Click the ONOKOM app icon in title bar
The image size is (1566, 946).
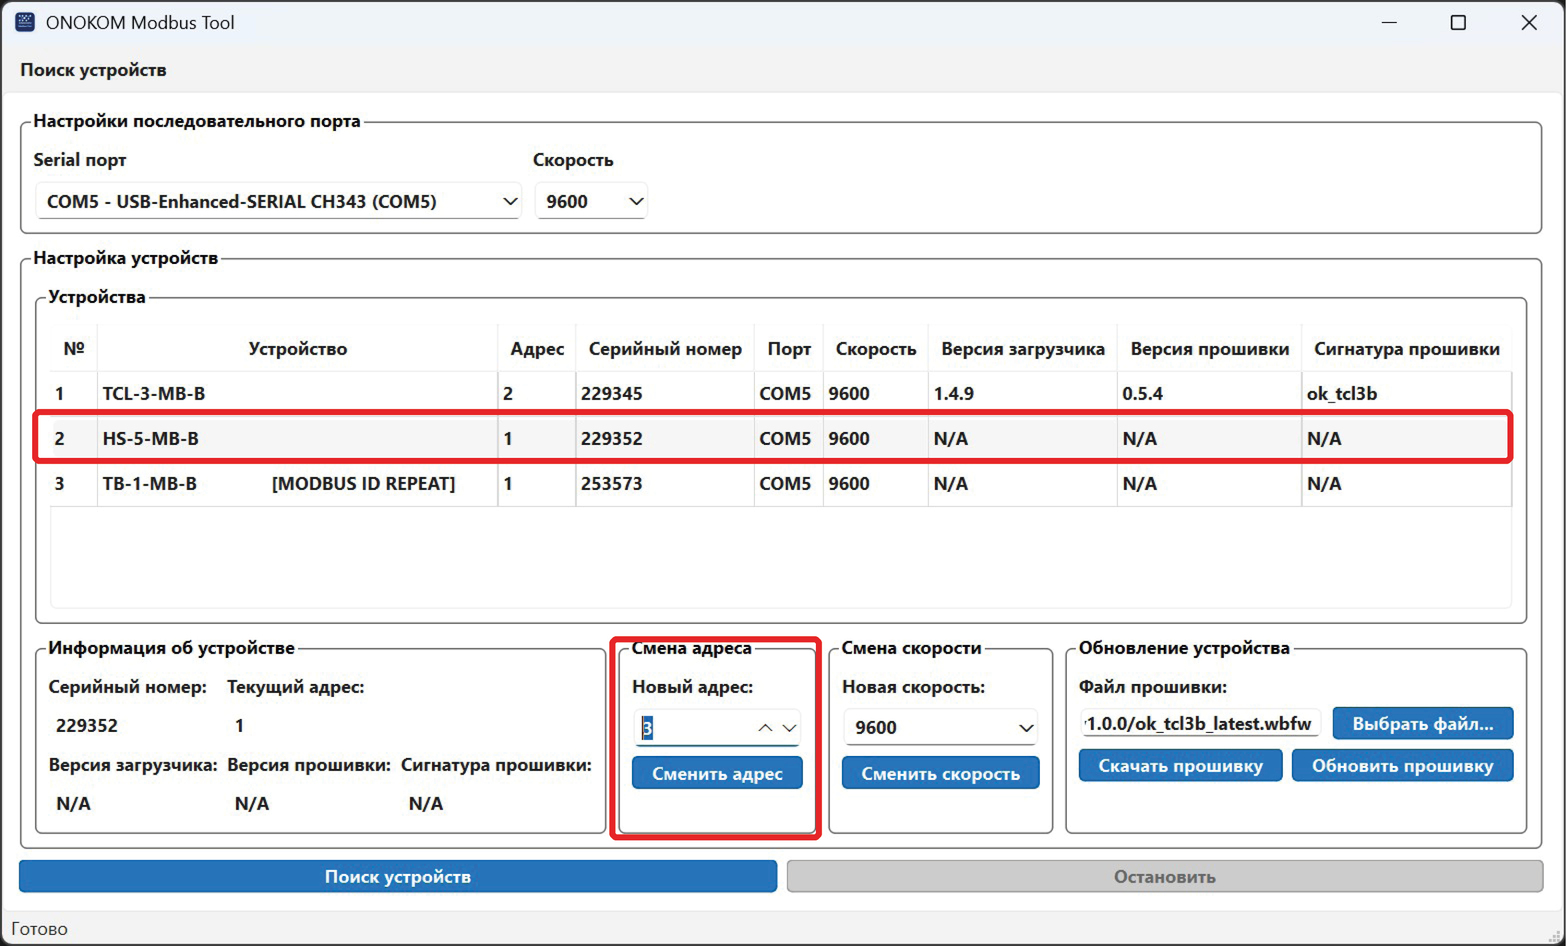click(x=25, y=22)
